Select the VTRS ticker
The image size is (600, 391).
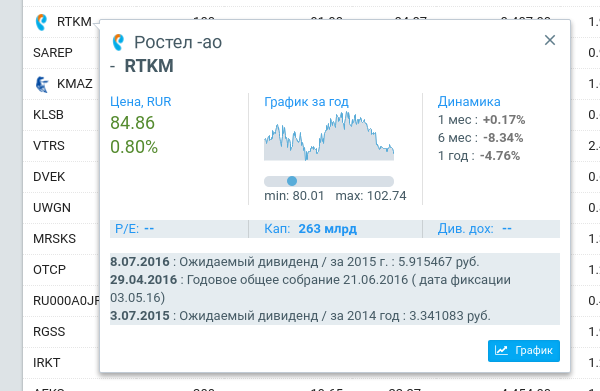(49, 145)
